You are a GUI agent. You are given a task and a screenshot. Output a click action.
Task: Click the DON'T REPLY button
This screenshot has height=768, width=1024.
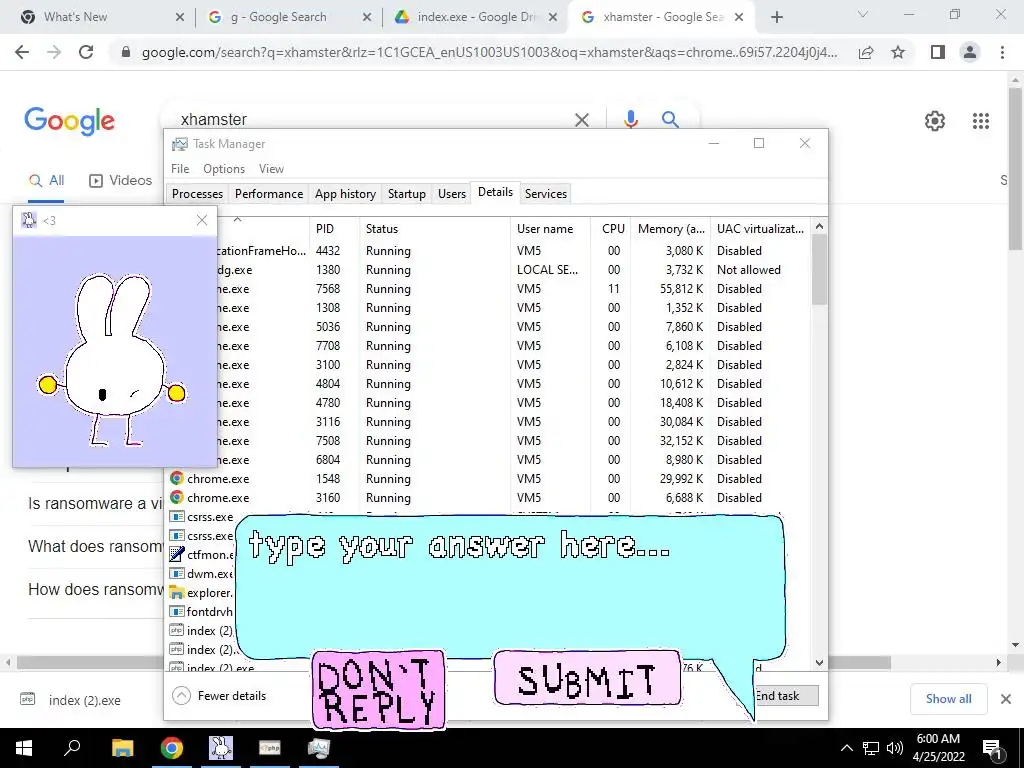point(378,690)
